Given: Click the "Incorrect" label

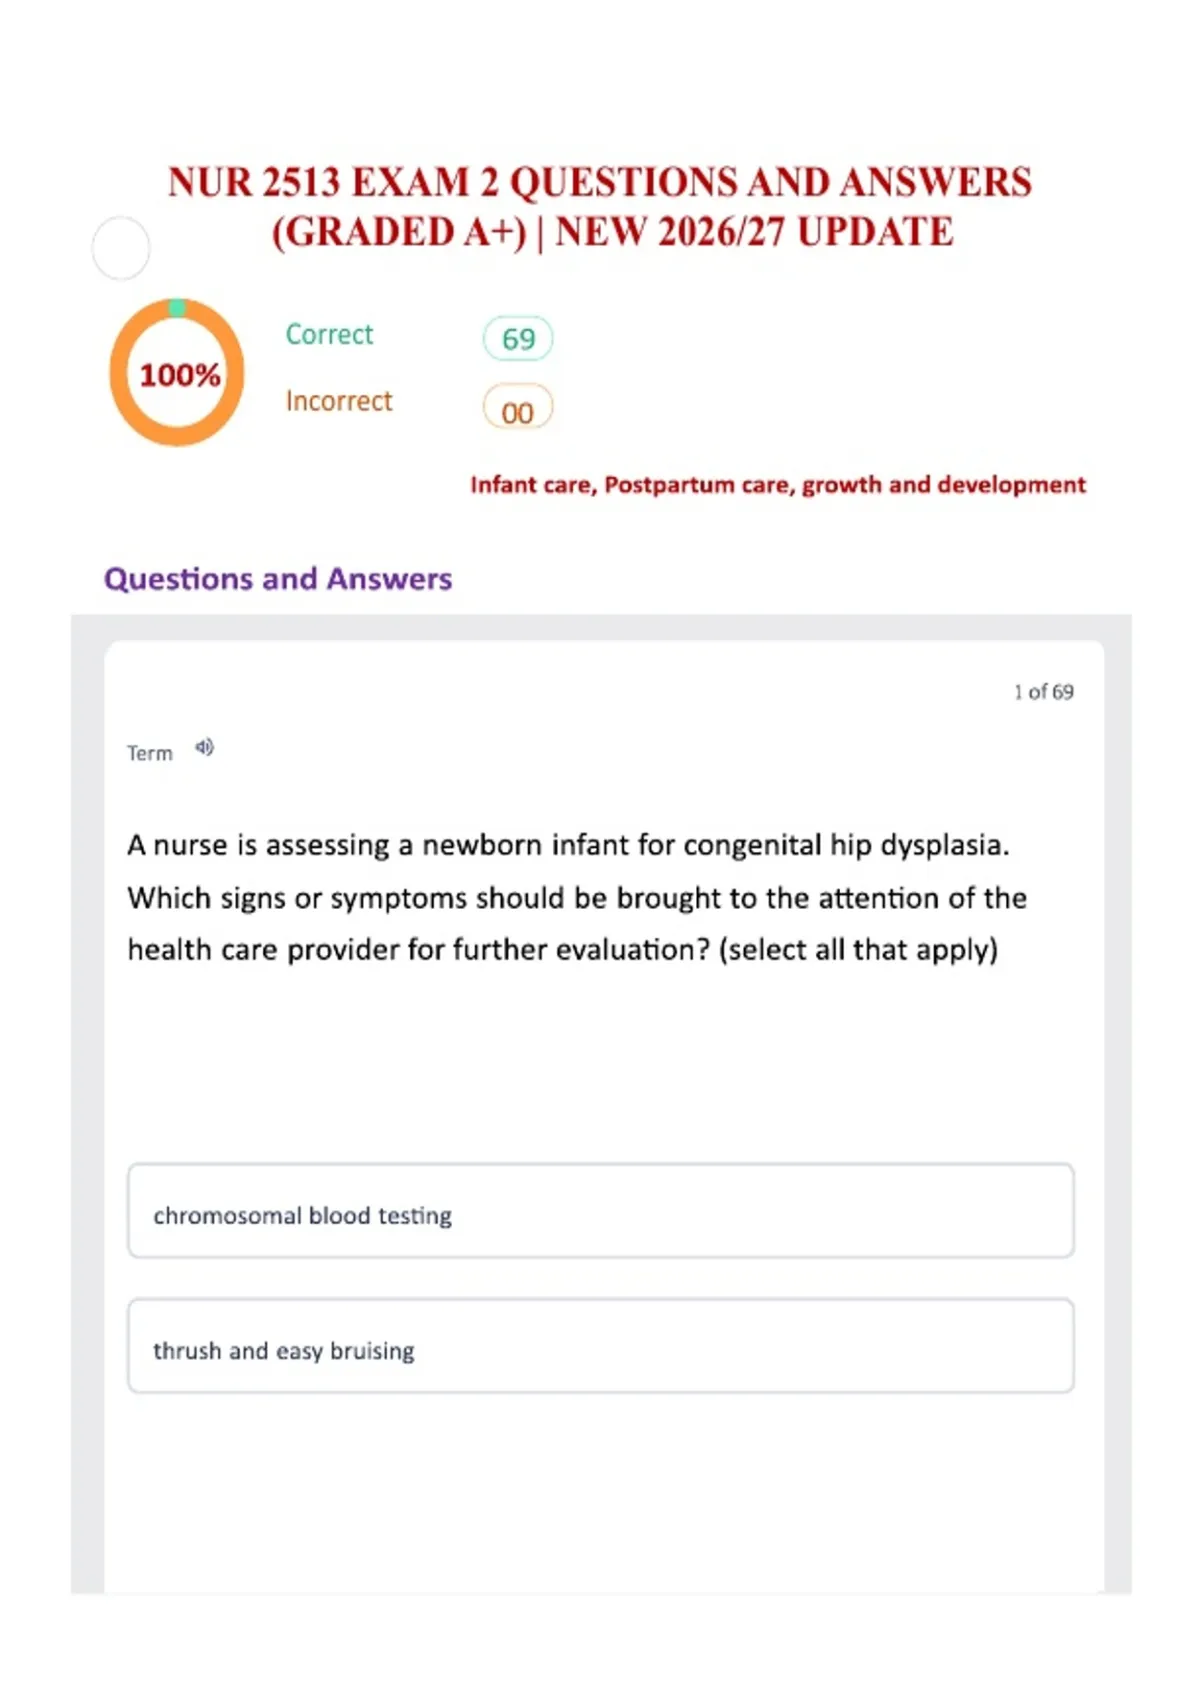Looking at the screenshot, I should pyautogui.click(x=339, y=401).
